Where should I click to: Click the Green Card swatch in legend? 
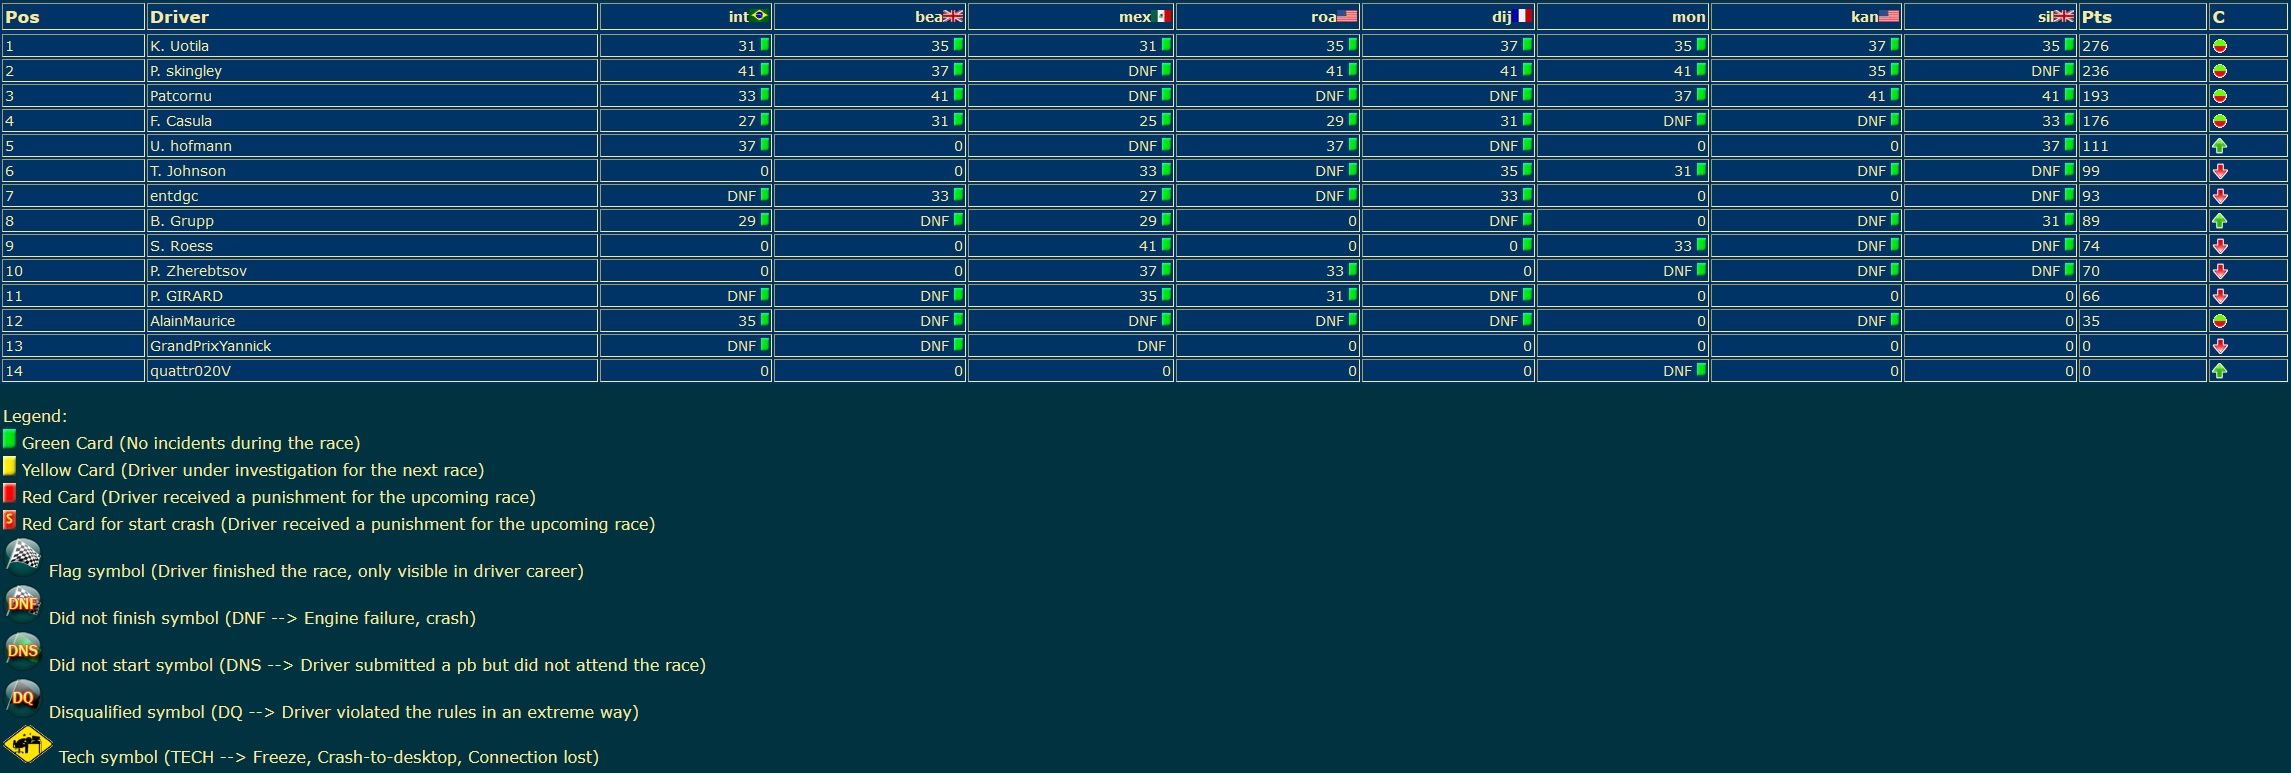tap(9, 439)
